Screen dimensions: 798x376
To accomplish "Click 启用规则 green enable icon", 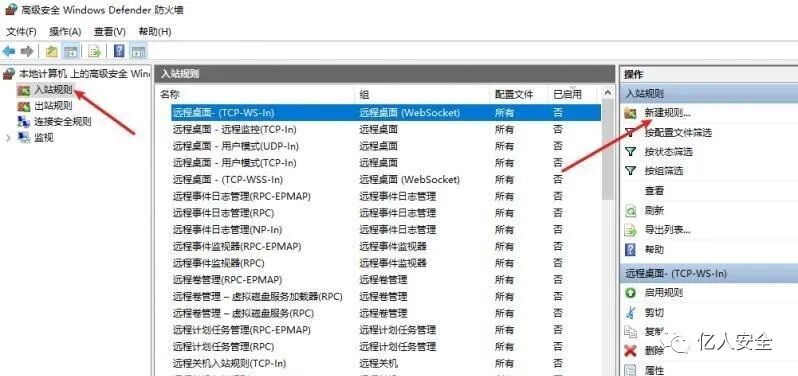I will [x=631, y=293].
